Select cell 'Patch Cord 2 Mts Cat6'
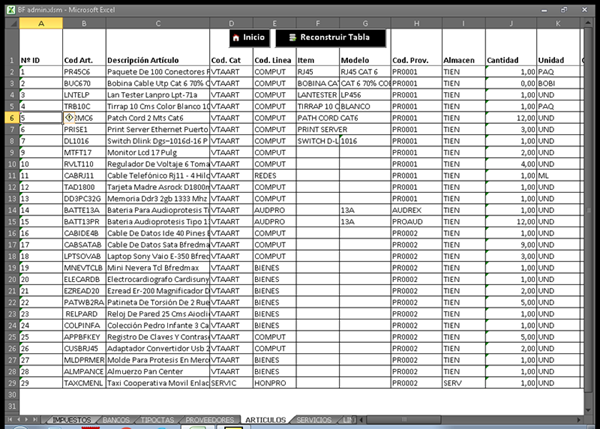Viewport: 600px width, 429px height. pos(158,117)
